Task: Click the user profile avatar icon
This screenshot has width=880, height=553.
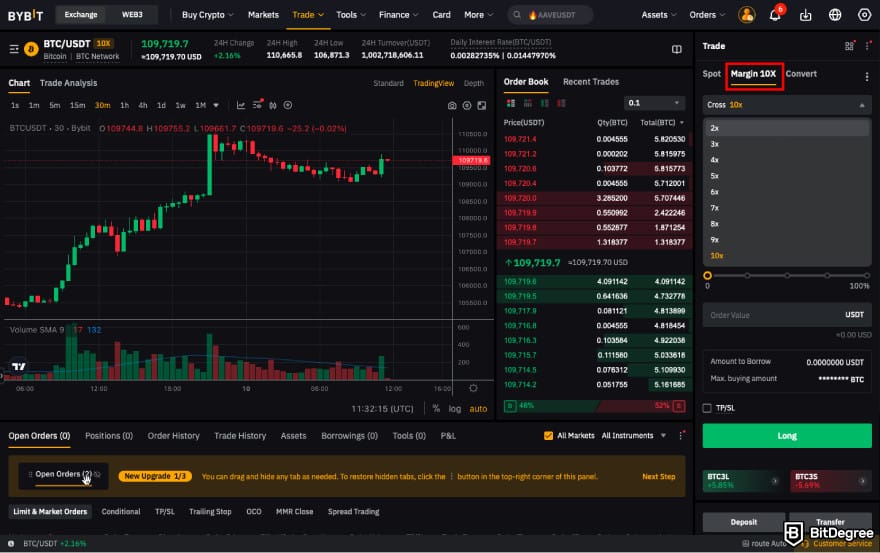Action: (x=746, y=15)
